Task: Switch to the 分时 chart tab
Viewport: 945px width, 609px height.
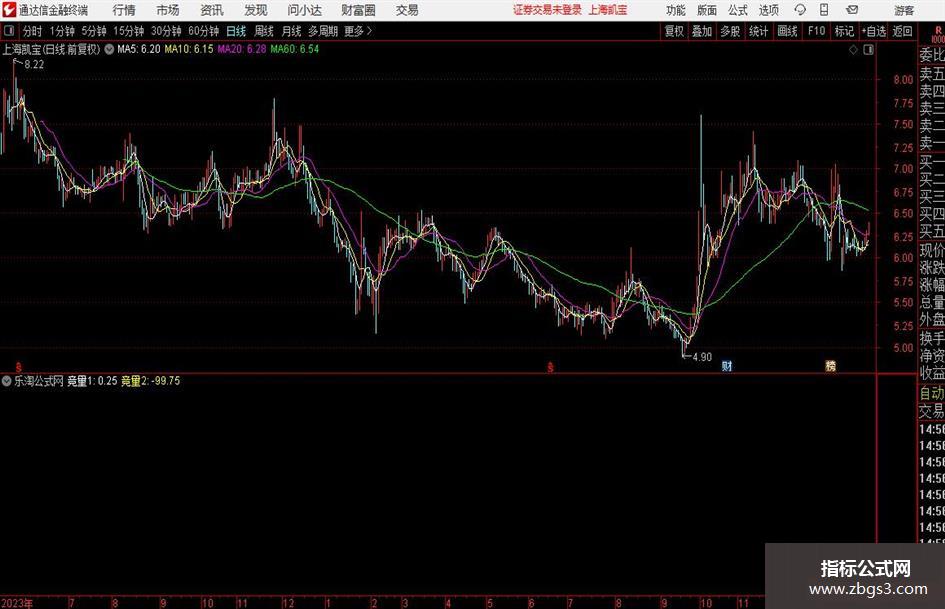Action: (x=33, y=31)
